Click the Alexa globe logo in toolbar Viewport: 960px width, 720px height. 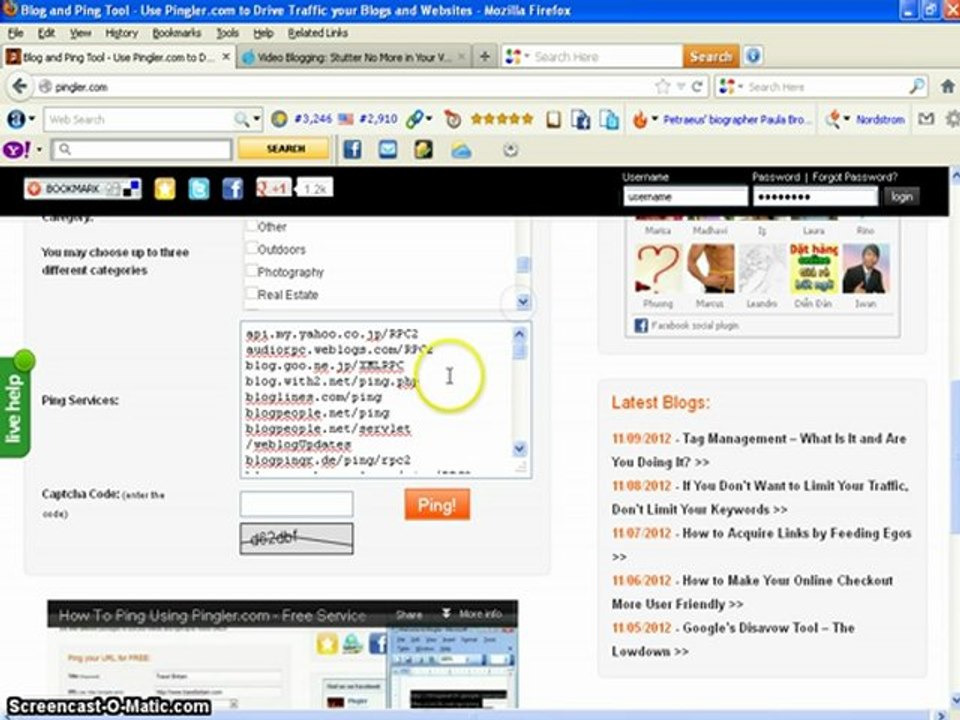coord(16,119)
